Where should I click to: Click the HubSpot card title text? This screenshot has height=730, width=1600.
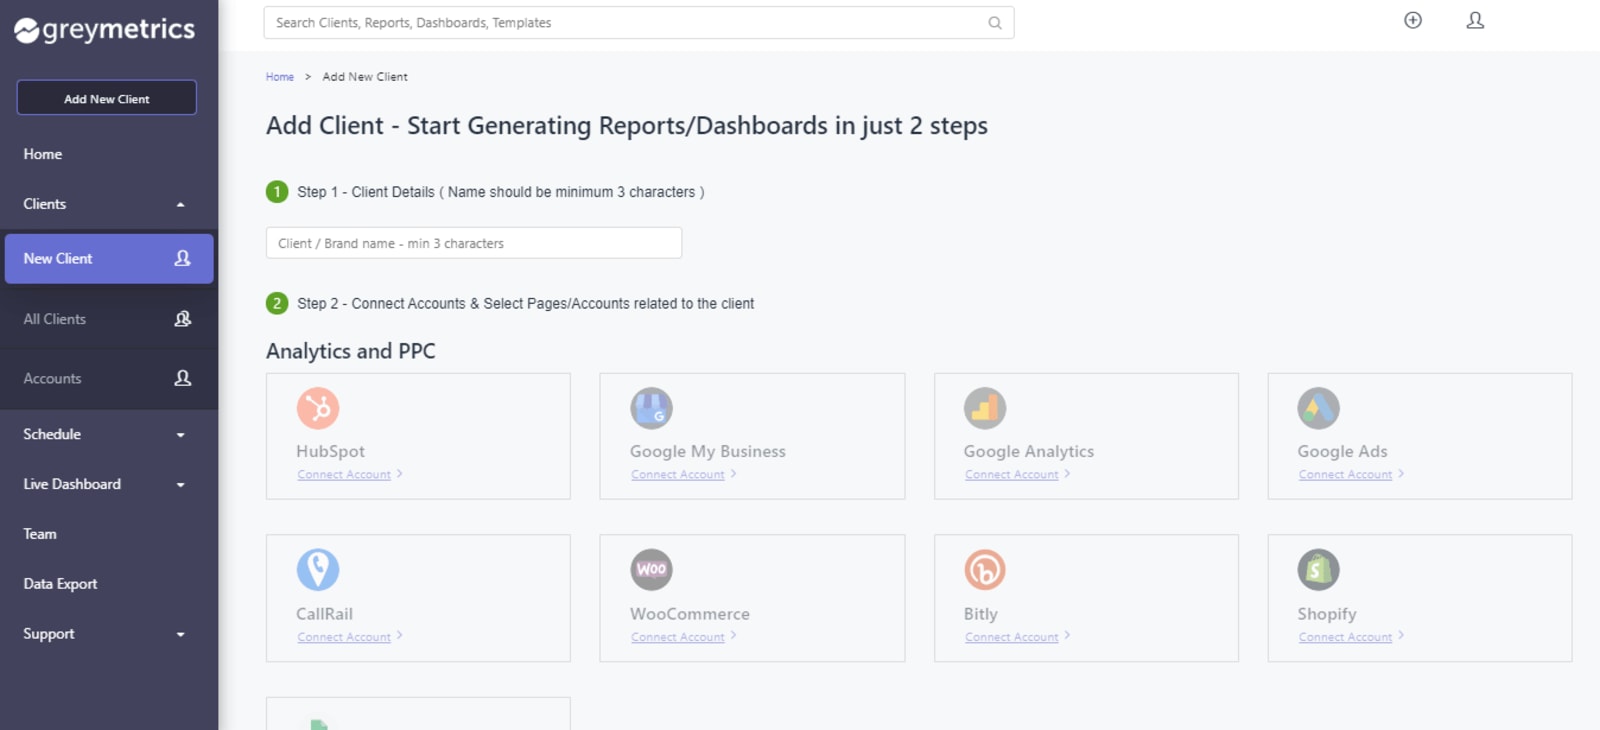click(330, 451)
